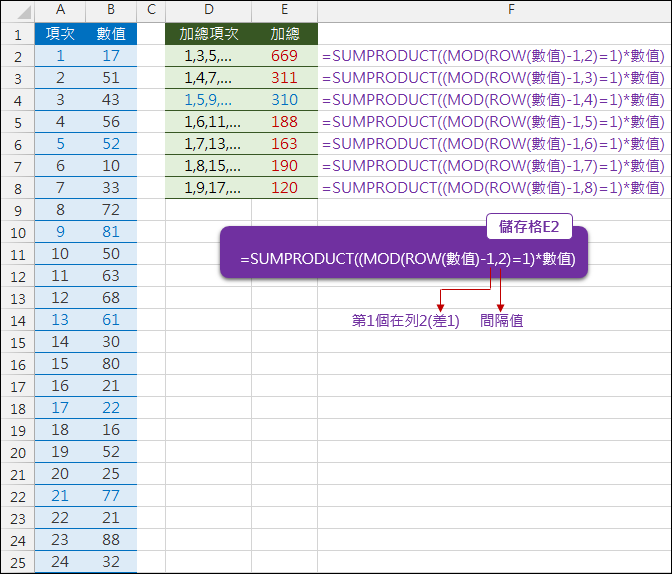Select value cell B12 showing 63
Screen dimensions: 672x574
coord(111,276)
